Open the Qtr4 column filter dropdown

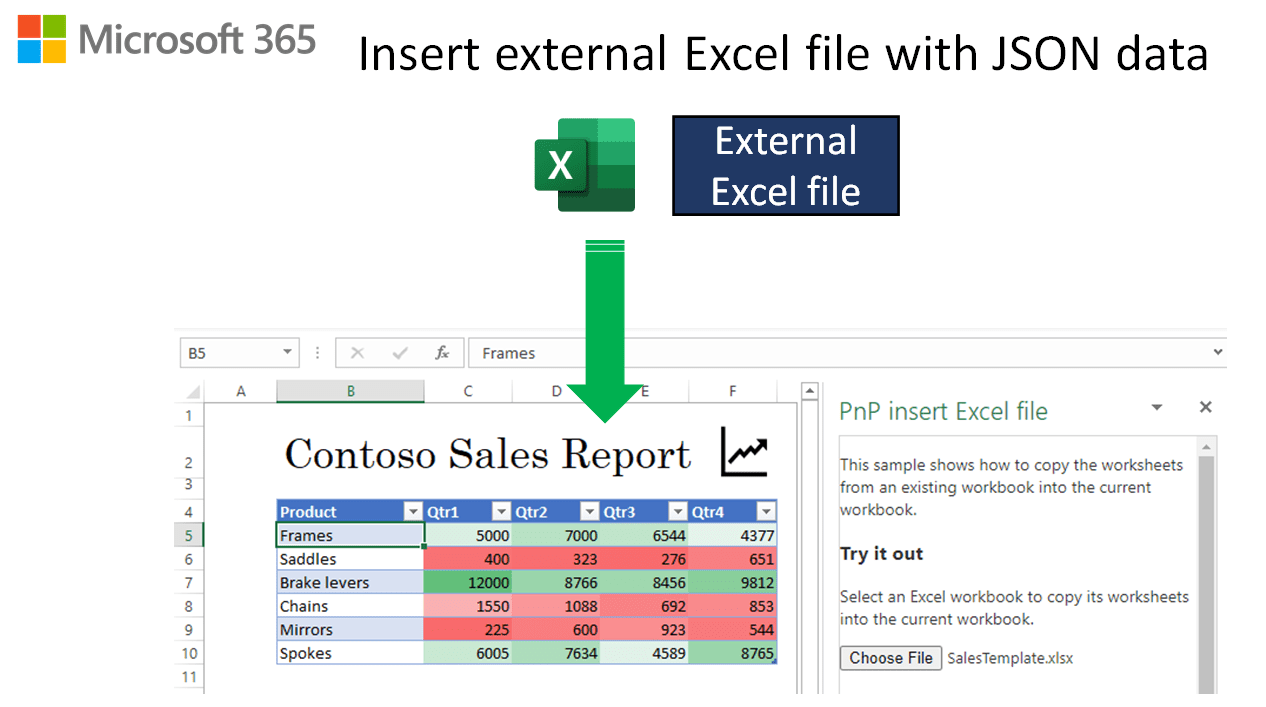(x=765, y=511)
